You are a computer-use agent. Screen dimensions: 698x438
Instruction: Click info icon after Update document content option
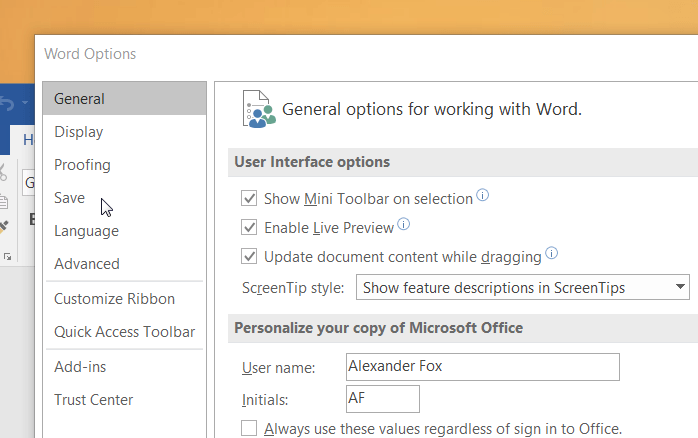tap(551, 254)
